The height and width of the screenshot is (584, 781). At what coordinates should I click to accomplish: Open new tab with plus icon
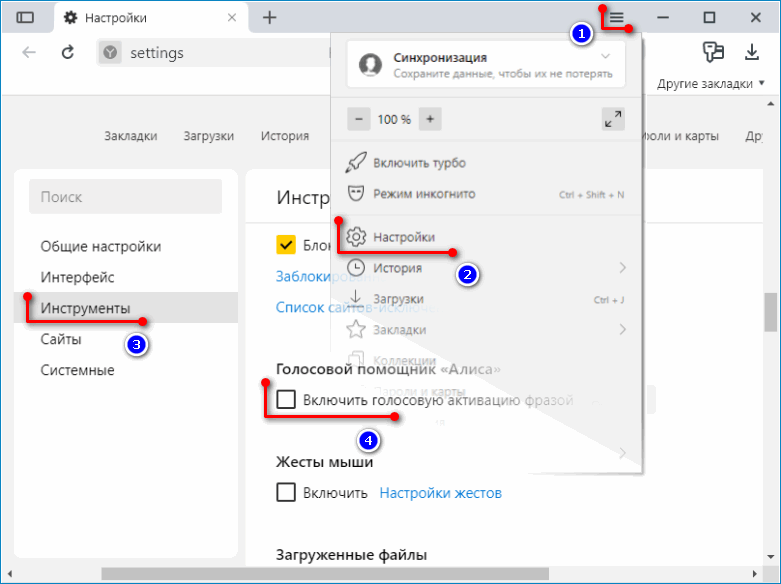coord(269,18)
